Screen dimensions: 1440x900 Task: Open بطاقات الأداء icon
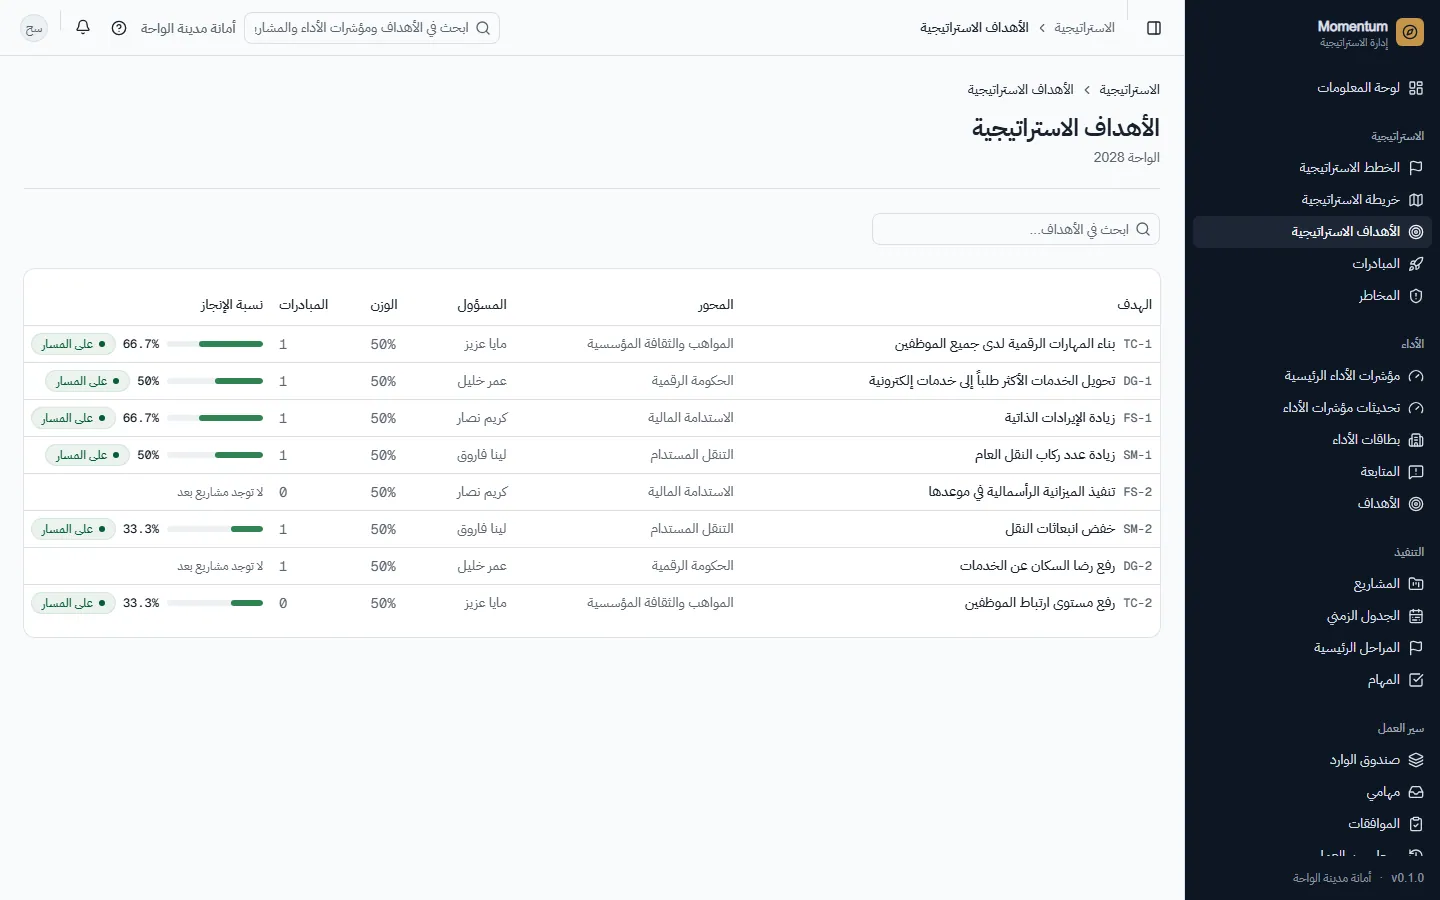coord(1416,440)
